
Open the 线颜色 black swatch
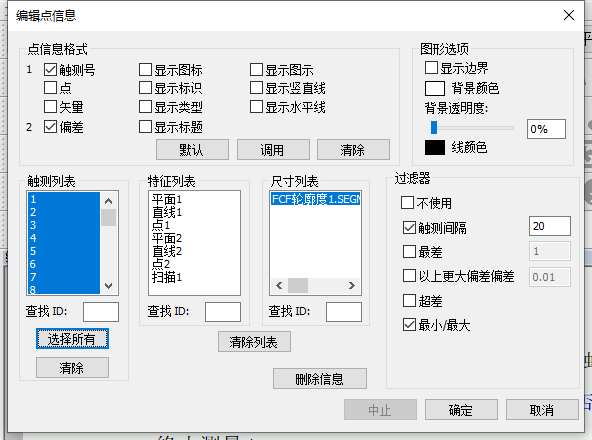click(435, 147)
